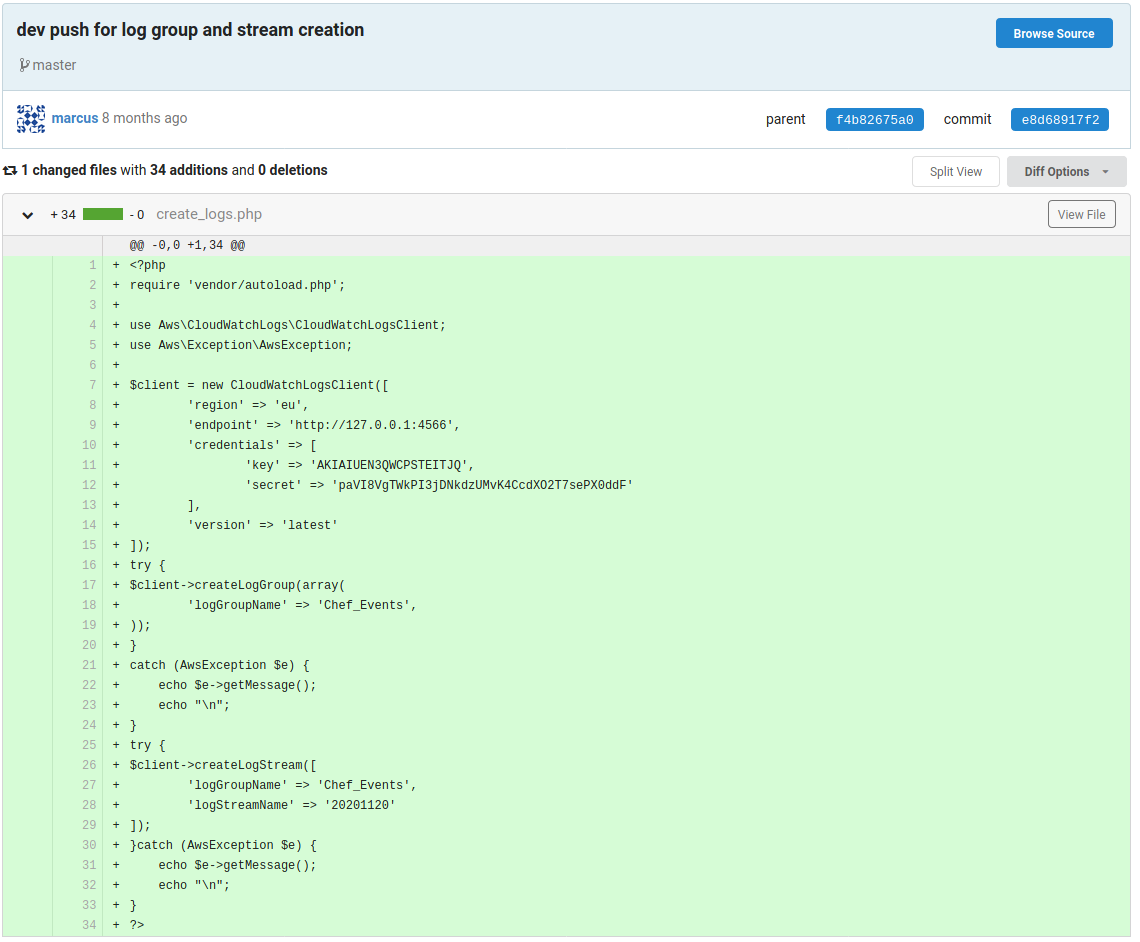This screenshot has width=1140, height=942.
Task: Click line number 34 at the diff end
Action: (89, 926)
